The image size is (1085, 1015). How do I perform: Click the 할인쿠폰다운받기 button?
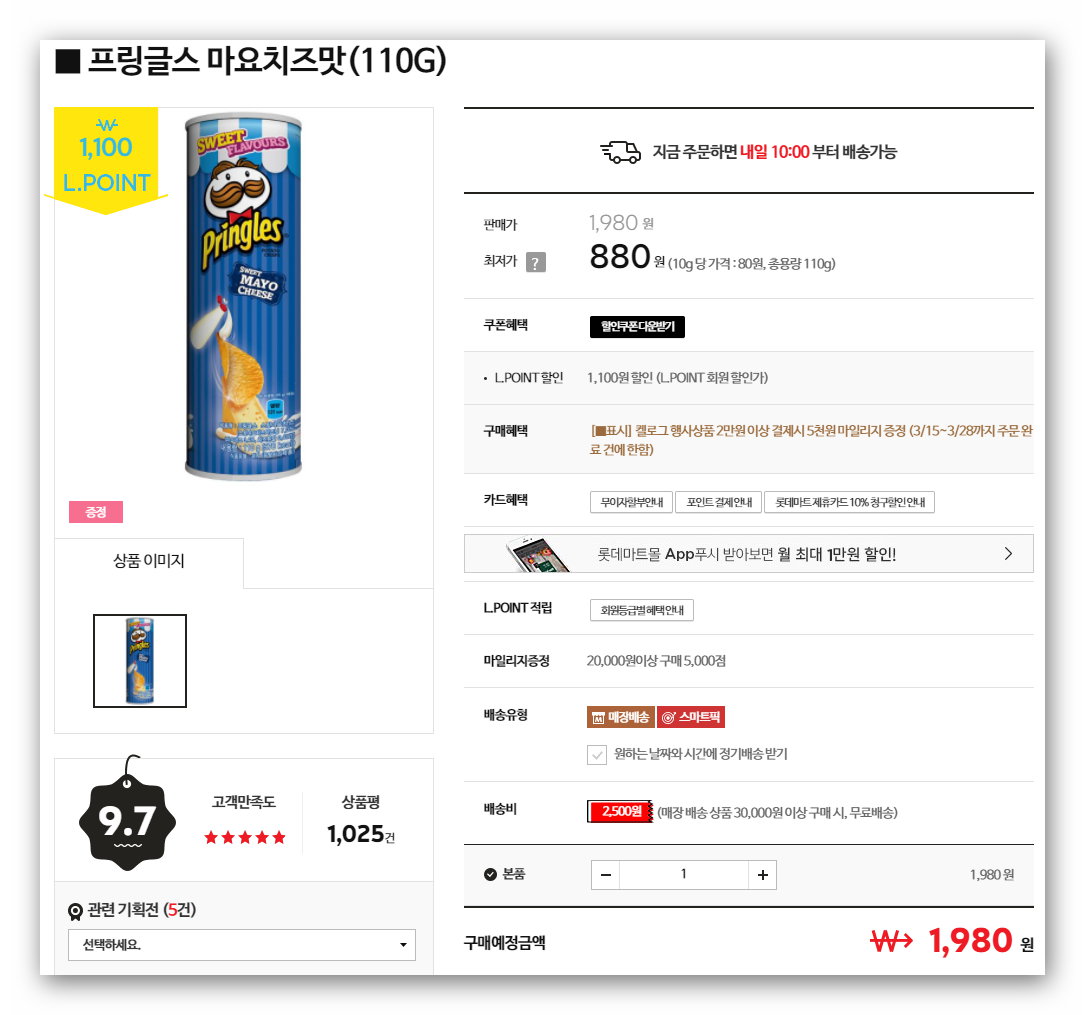click(x=637, y=327)
